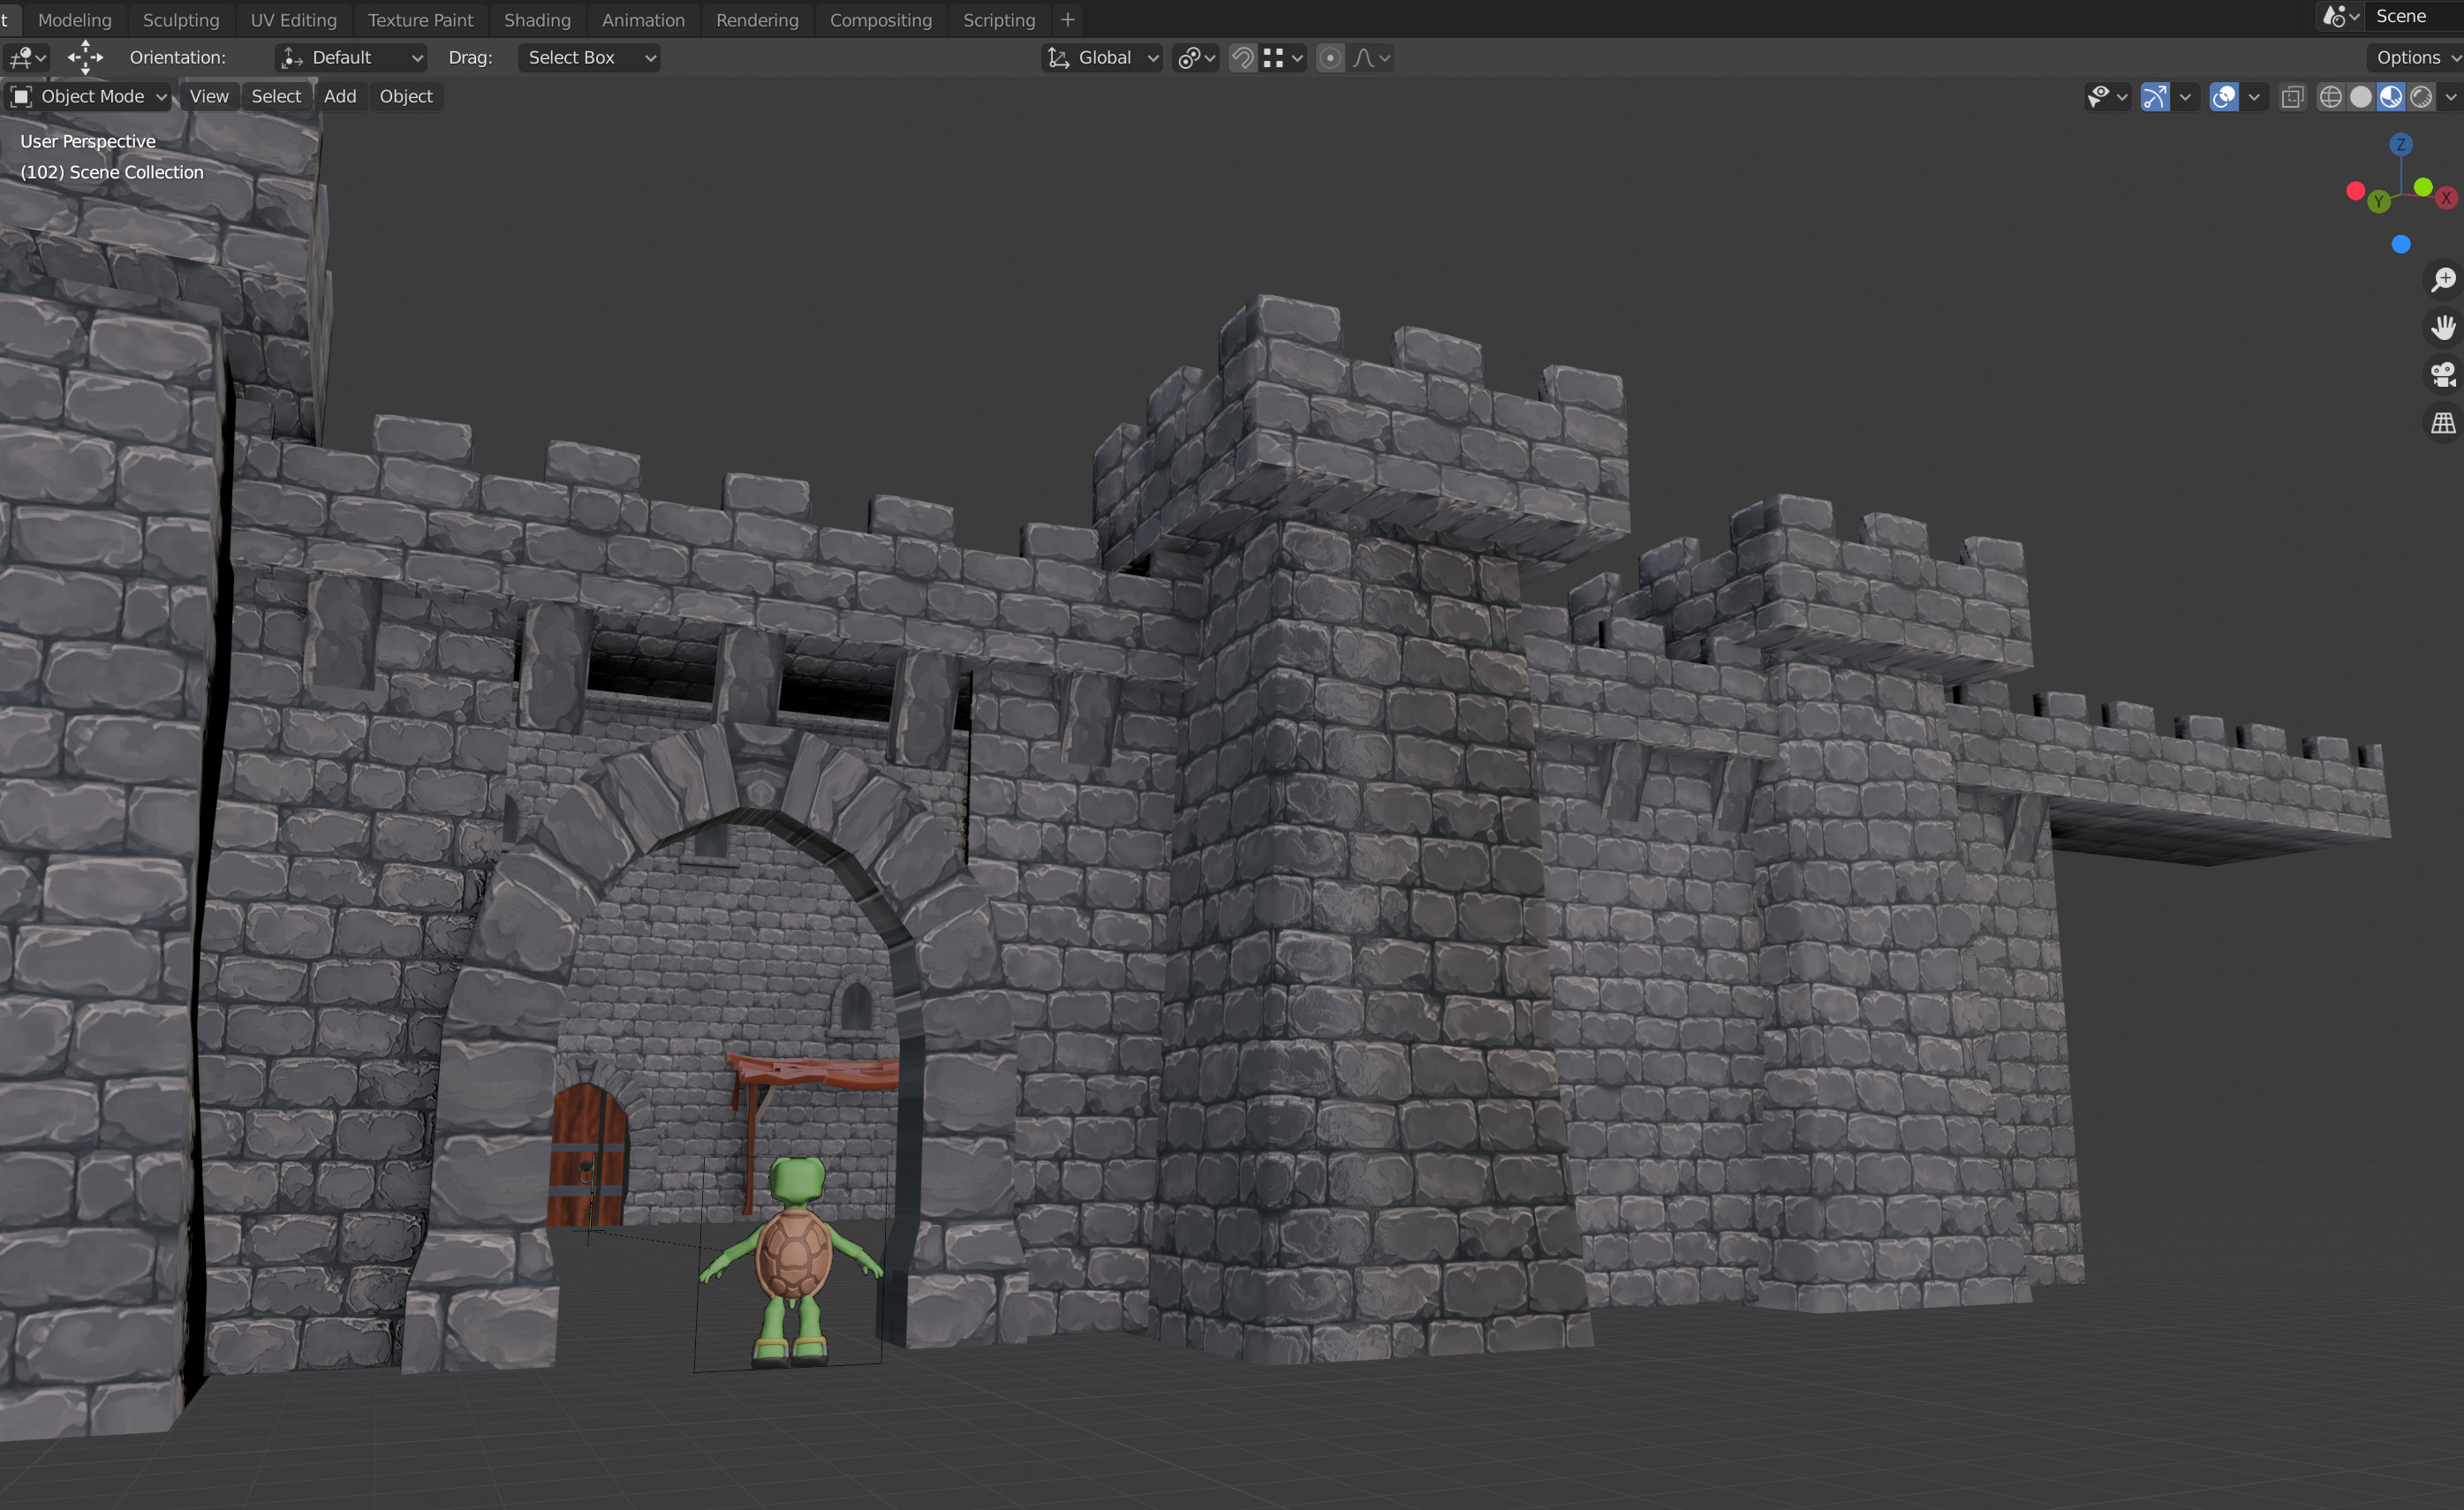The height and width of the screenshot is (1510, 2464).
Task: Open the Options dropdown
Action: [2415, 58]
